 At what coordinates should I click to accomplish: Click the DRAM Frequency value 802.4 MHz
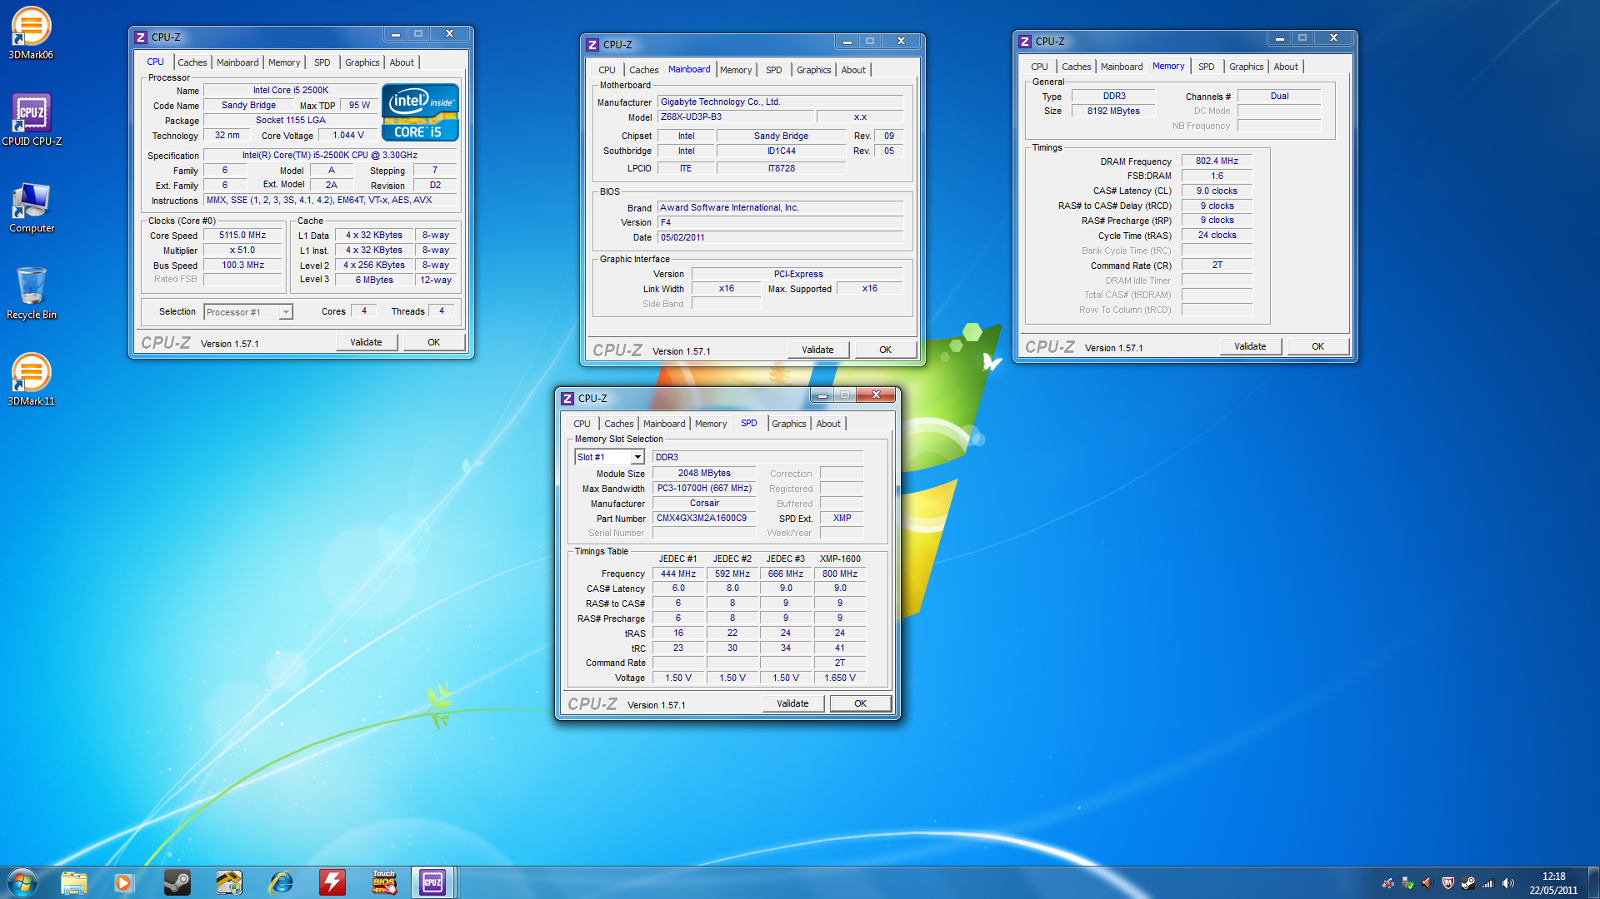click(1217, 161)
